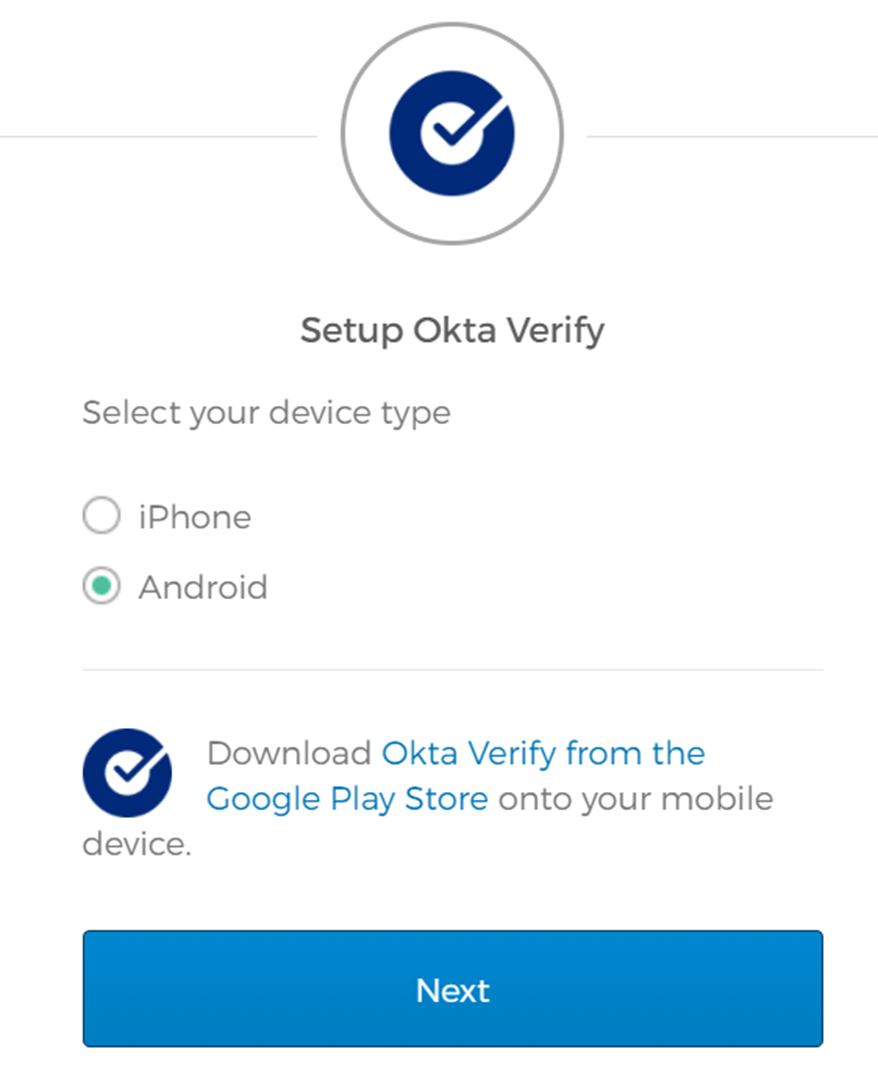Choose the iPhone label text
Image resolution: width=878 pixels, height=1088 pixels.
coord(195,517)
